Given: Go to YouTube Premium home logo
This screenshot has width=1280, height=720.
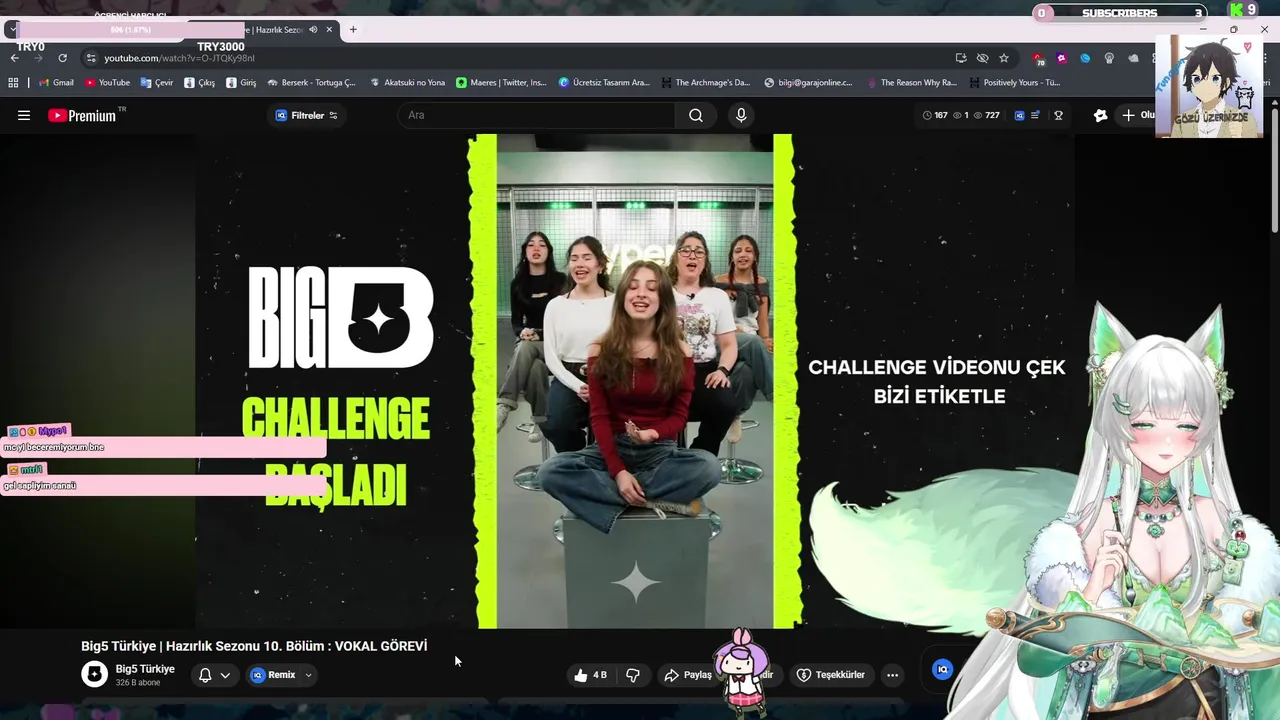Looking at the screenshot, I should coord(82,115).
